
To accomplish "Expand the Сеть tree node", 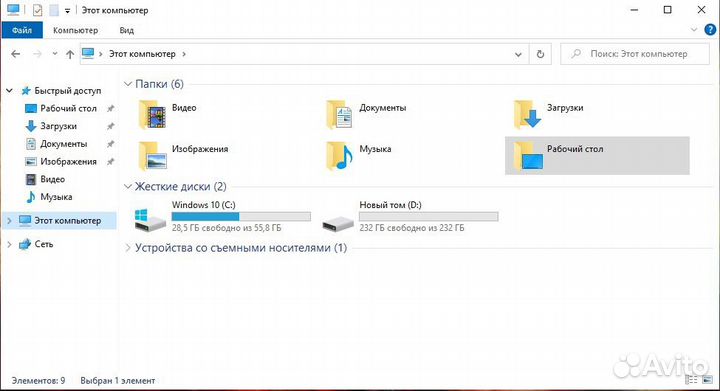I will (9, 244).
